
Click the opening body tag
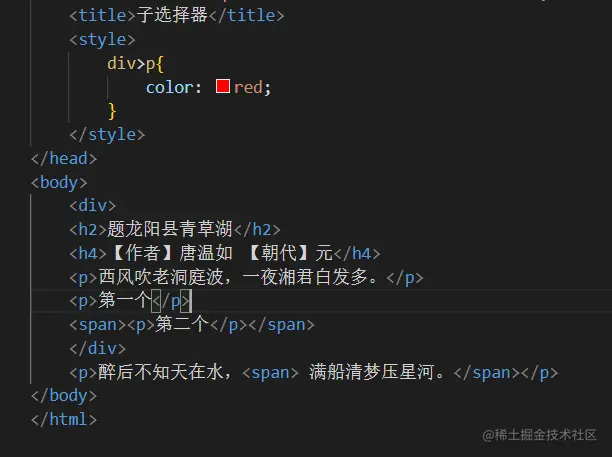[x=59, y=182]
